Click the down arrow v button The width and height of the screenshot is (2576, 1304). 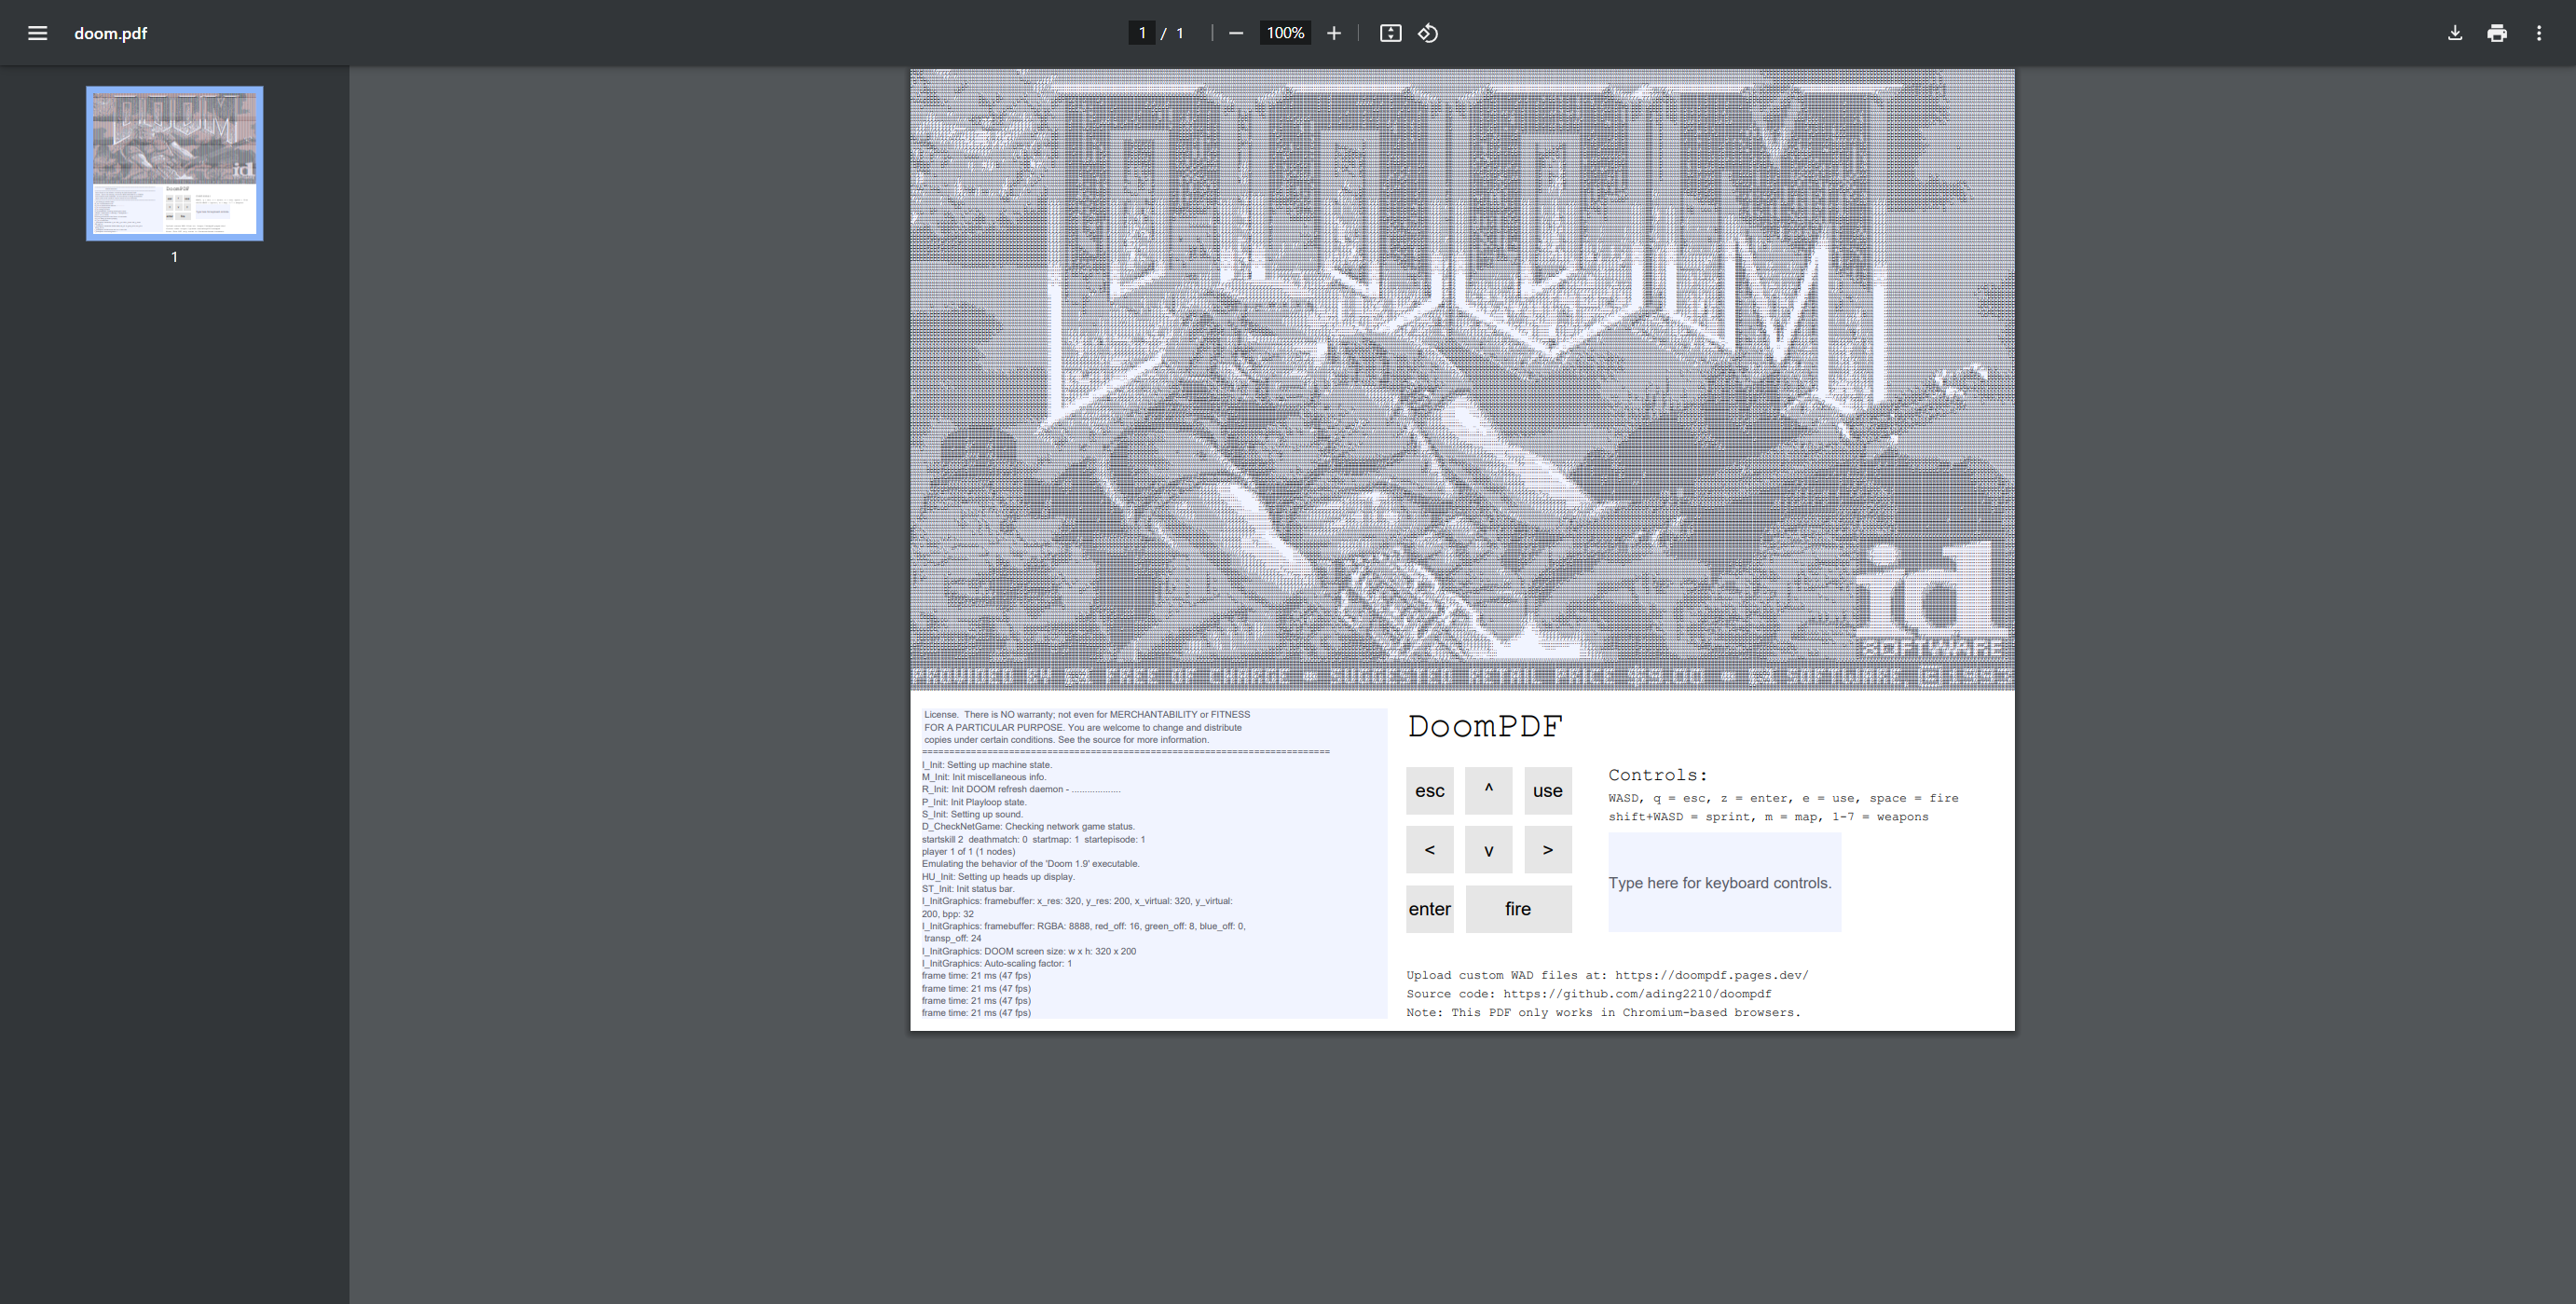(1489, 850)
